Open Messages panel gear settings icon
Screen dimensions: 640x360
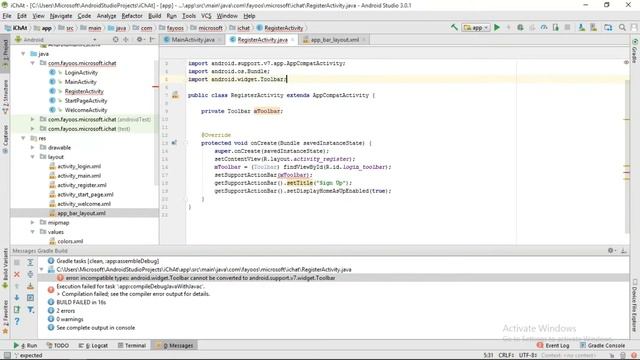click(x=611, y=251)
